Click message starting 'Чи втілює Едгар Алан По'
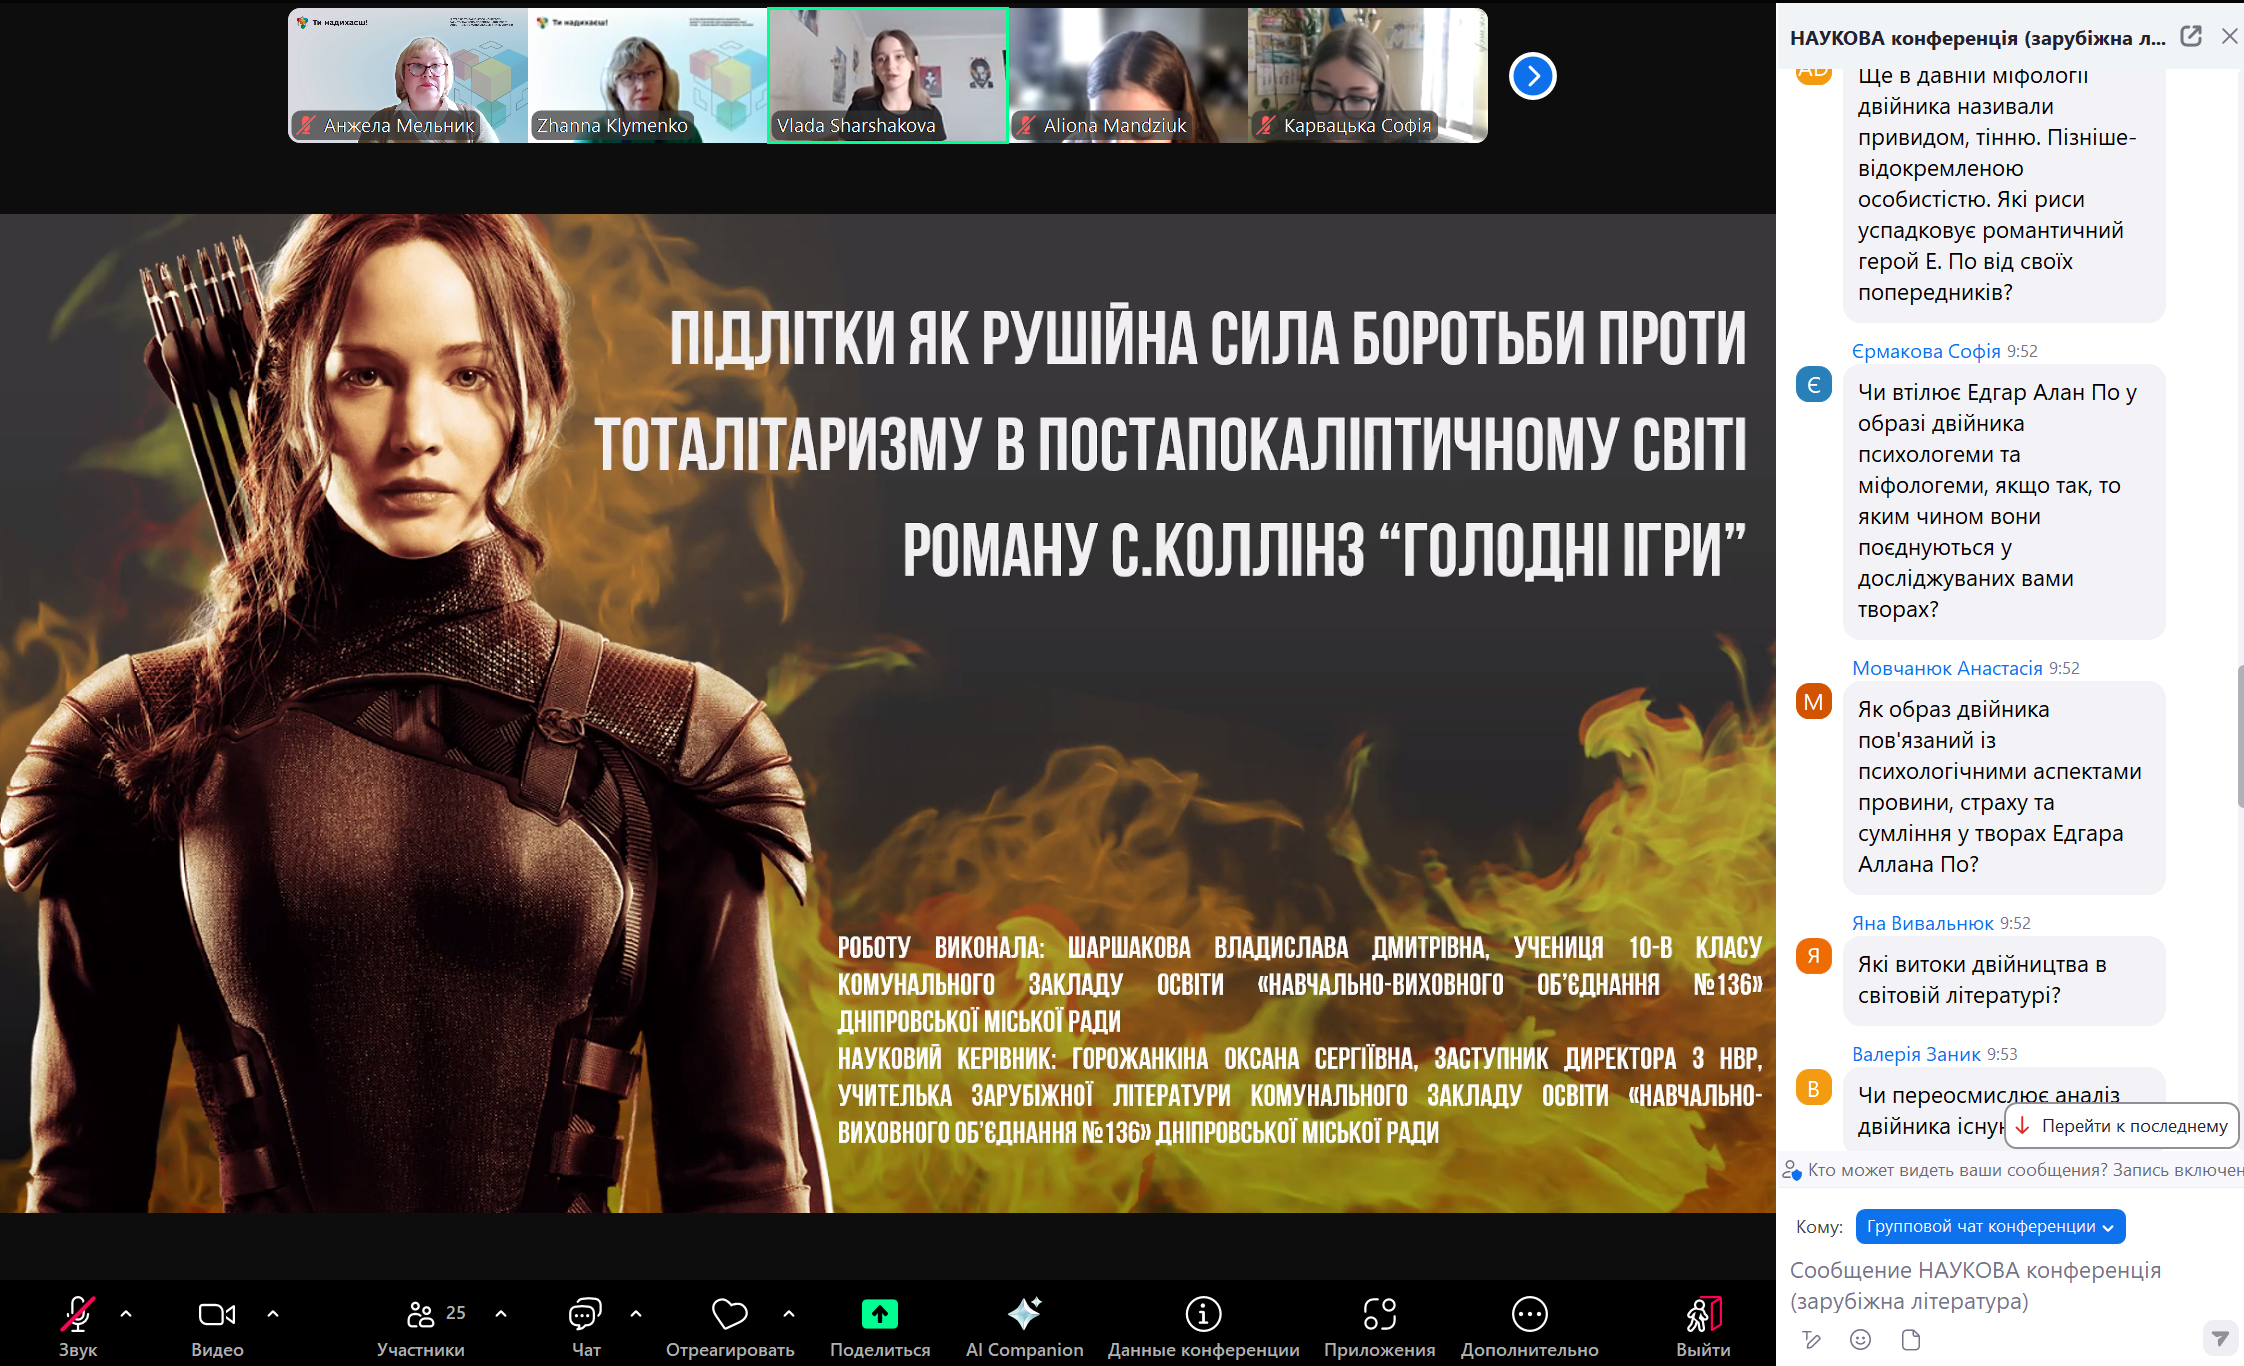 coord(2004,501)
